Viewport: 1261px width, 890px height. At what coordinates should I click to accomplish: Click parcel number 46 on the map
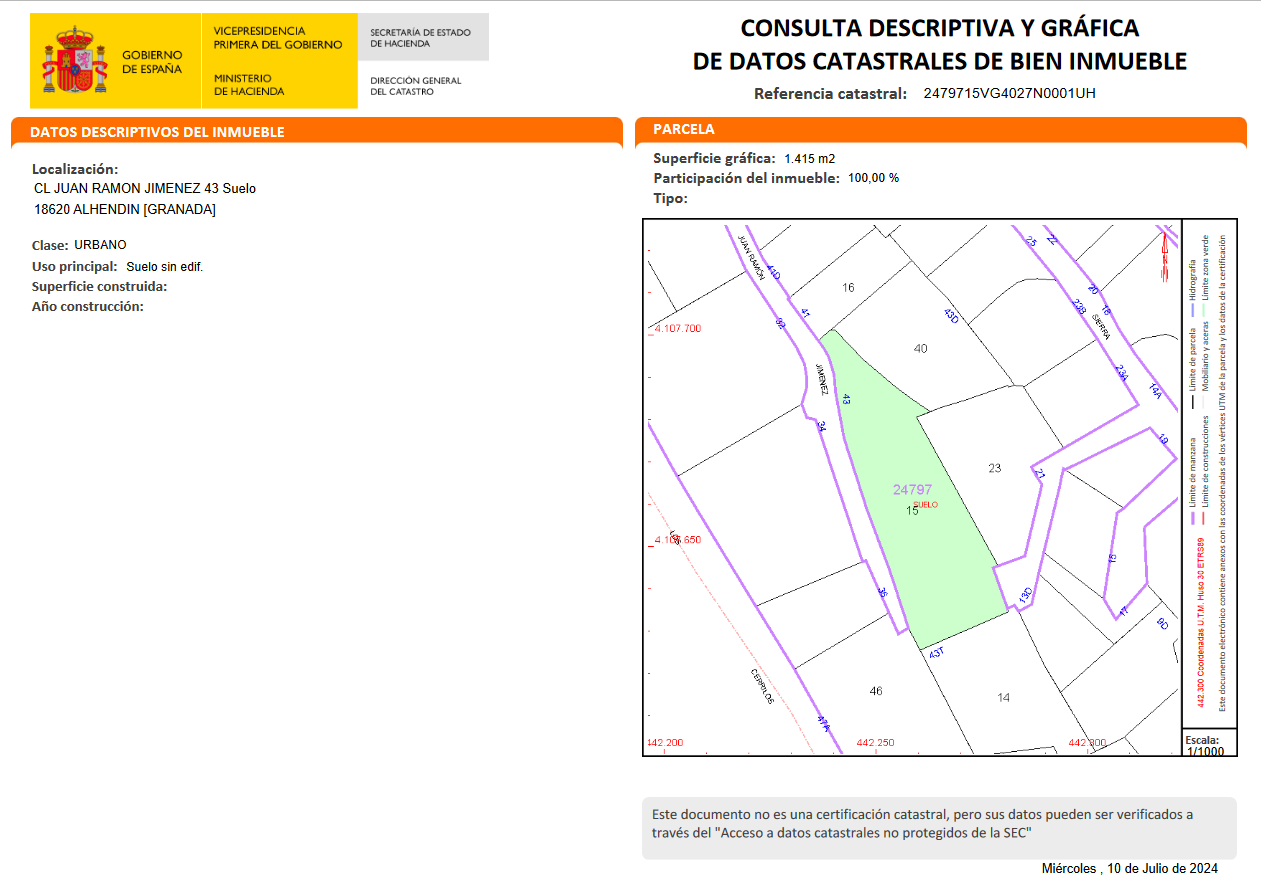coord(876,691)
